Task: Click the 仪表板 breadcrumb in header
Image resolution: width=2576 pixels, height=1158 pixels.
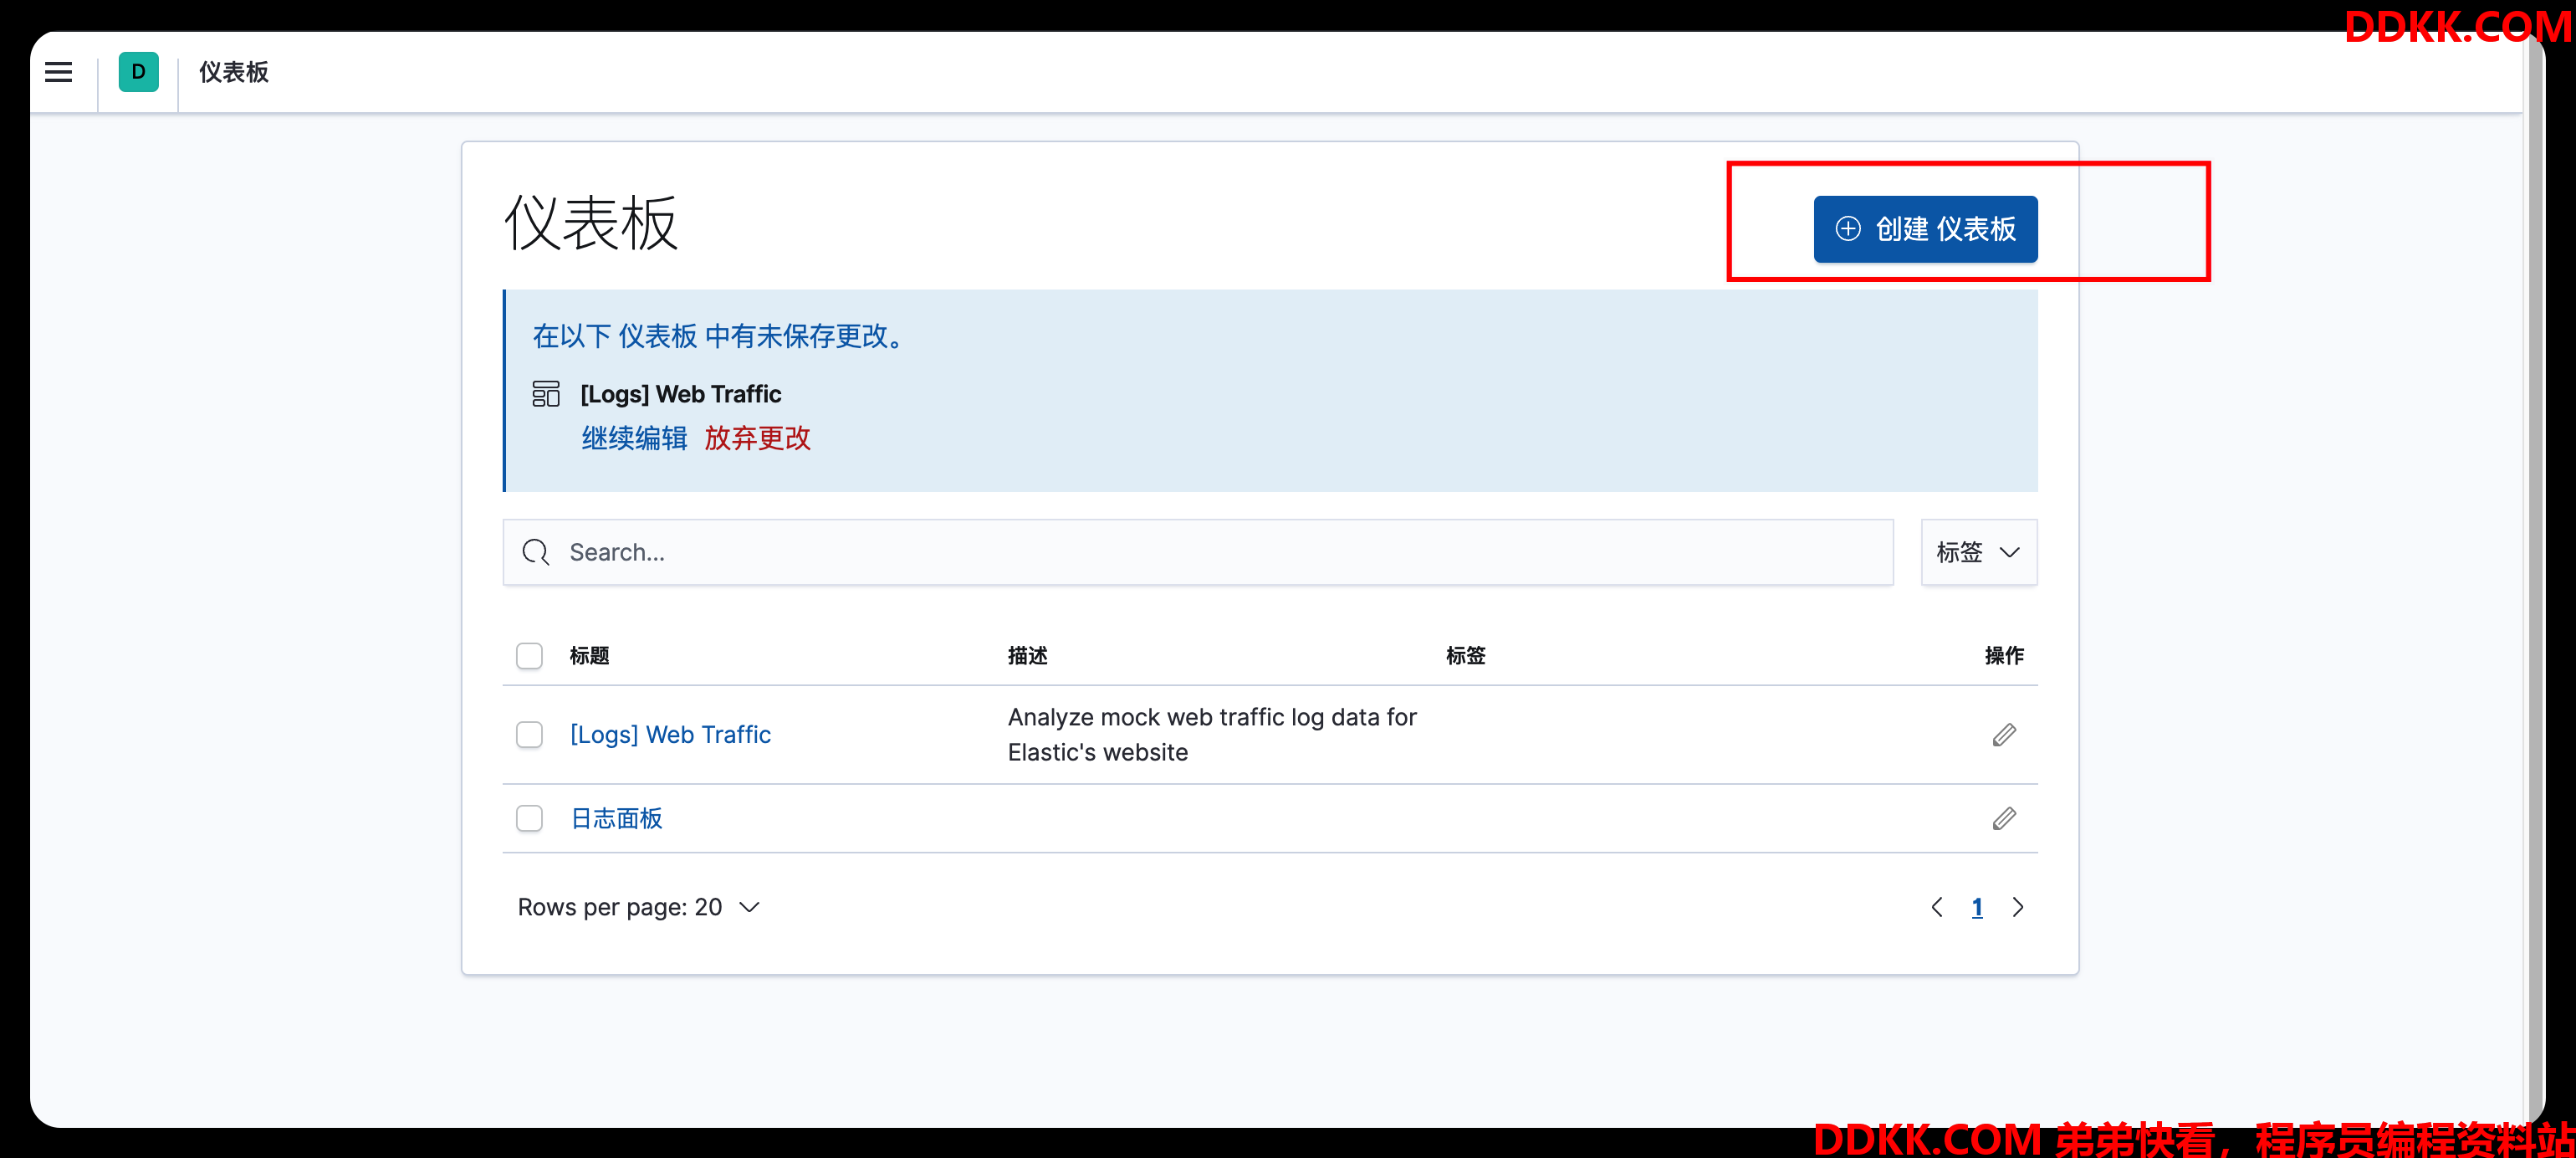Action: (x=234, y=72)
